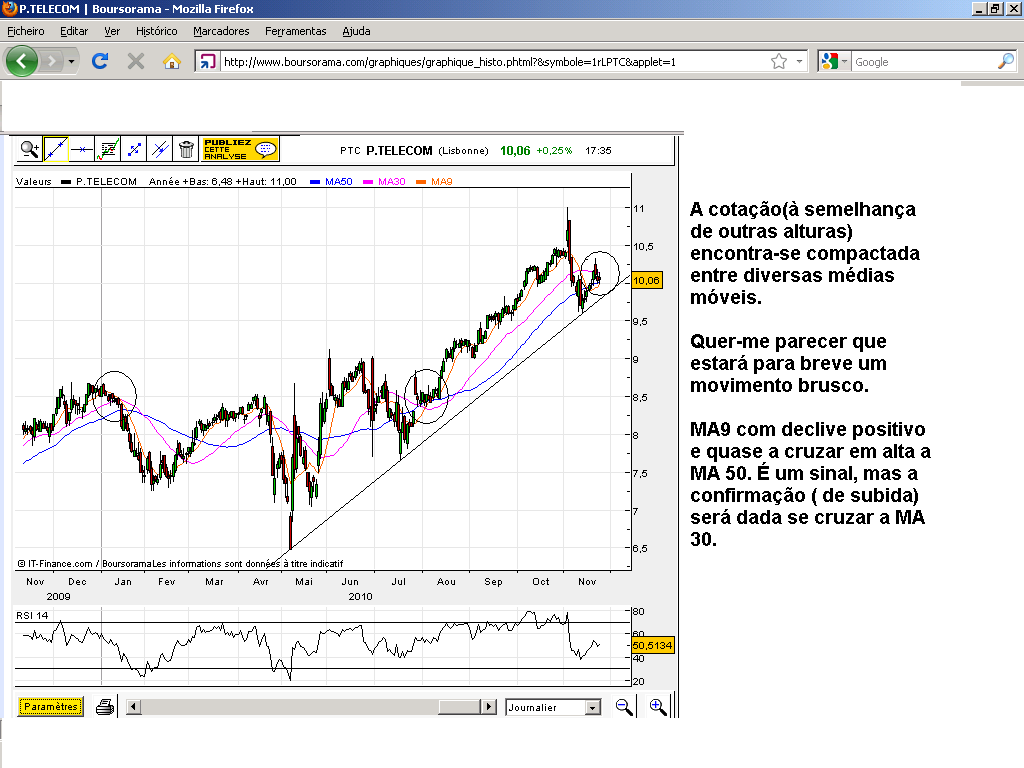Select the parallel channel lines tool

pyautogui.click(x=160, y=150)
